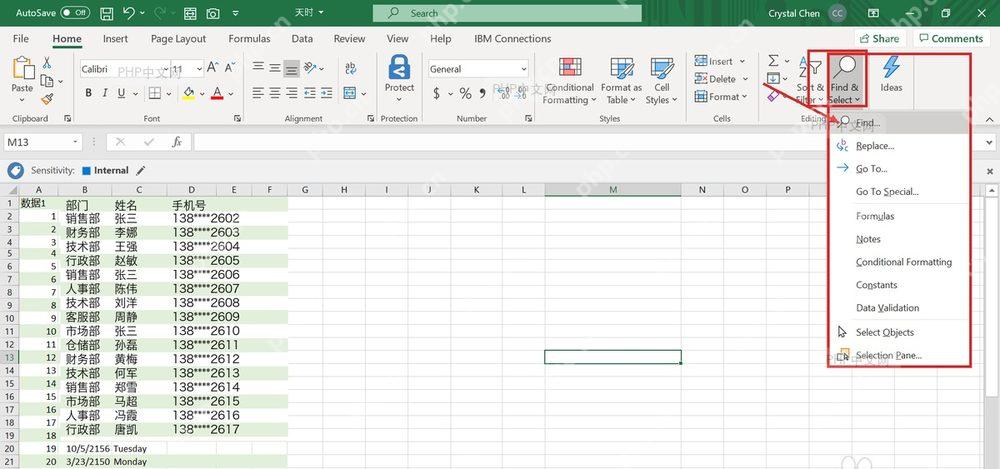Viewport: 1000px width, 469px height.
Task: Toggle Middle Align vertical alignment
Action: tap(275, 68)
